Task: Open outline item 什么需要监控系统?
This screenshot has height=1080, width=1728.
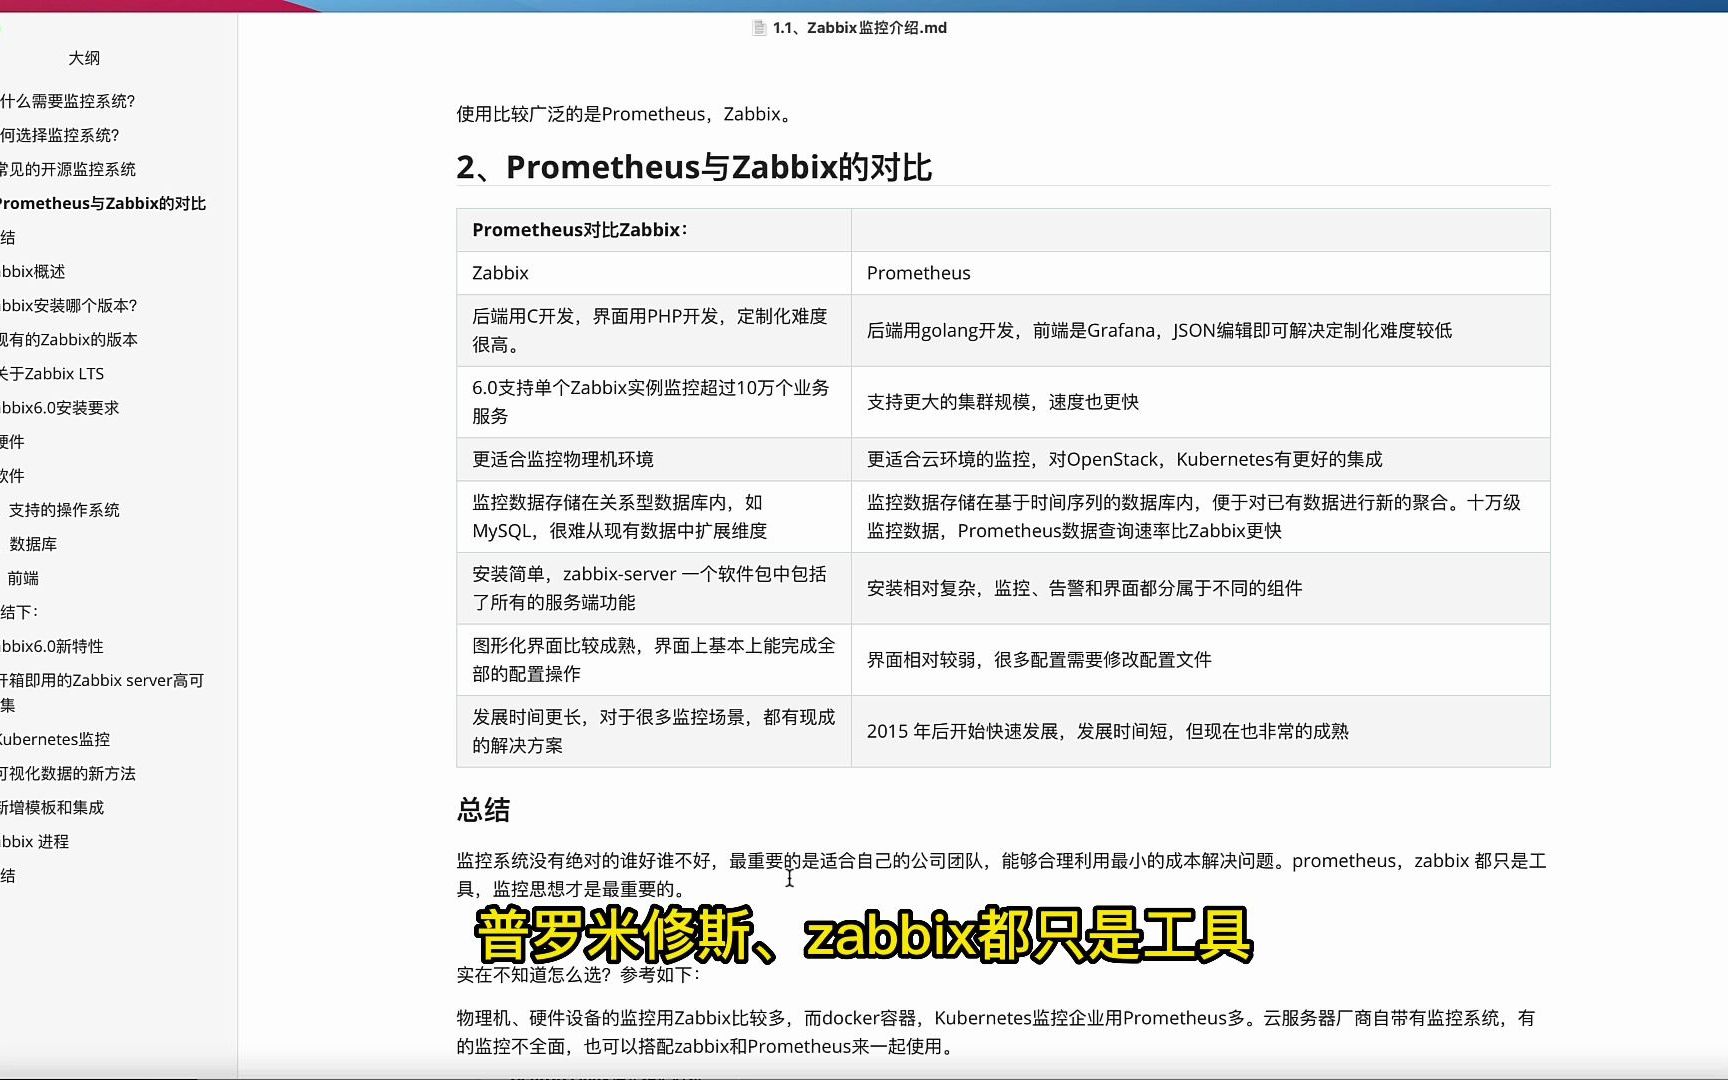Action: 67,101
